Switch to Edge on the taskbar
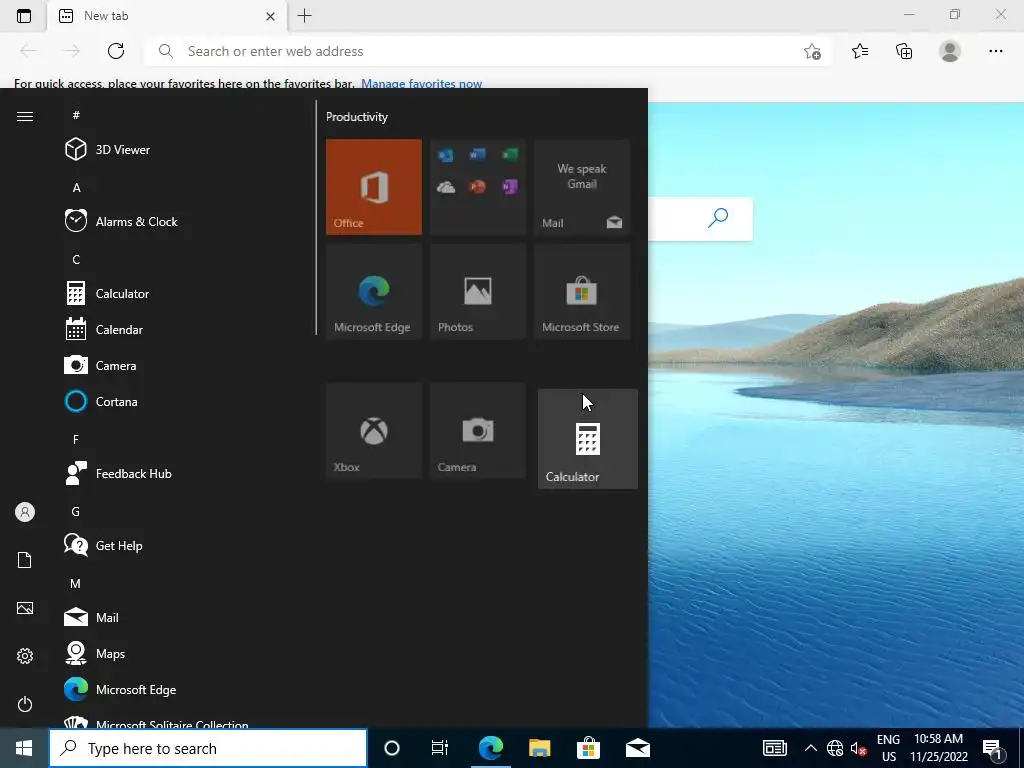 coord(491,748)
